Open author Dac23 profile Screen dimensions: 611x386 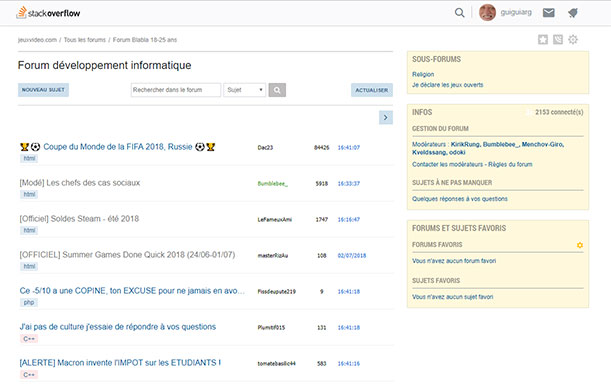pyautogui.click(x=265, y=148)
